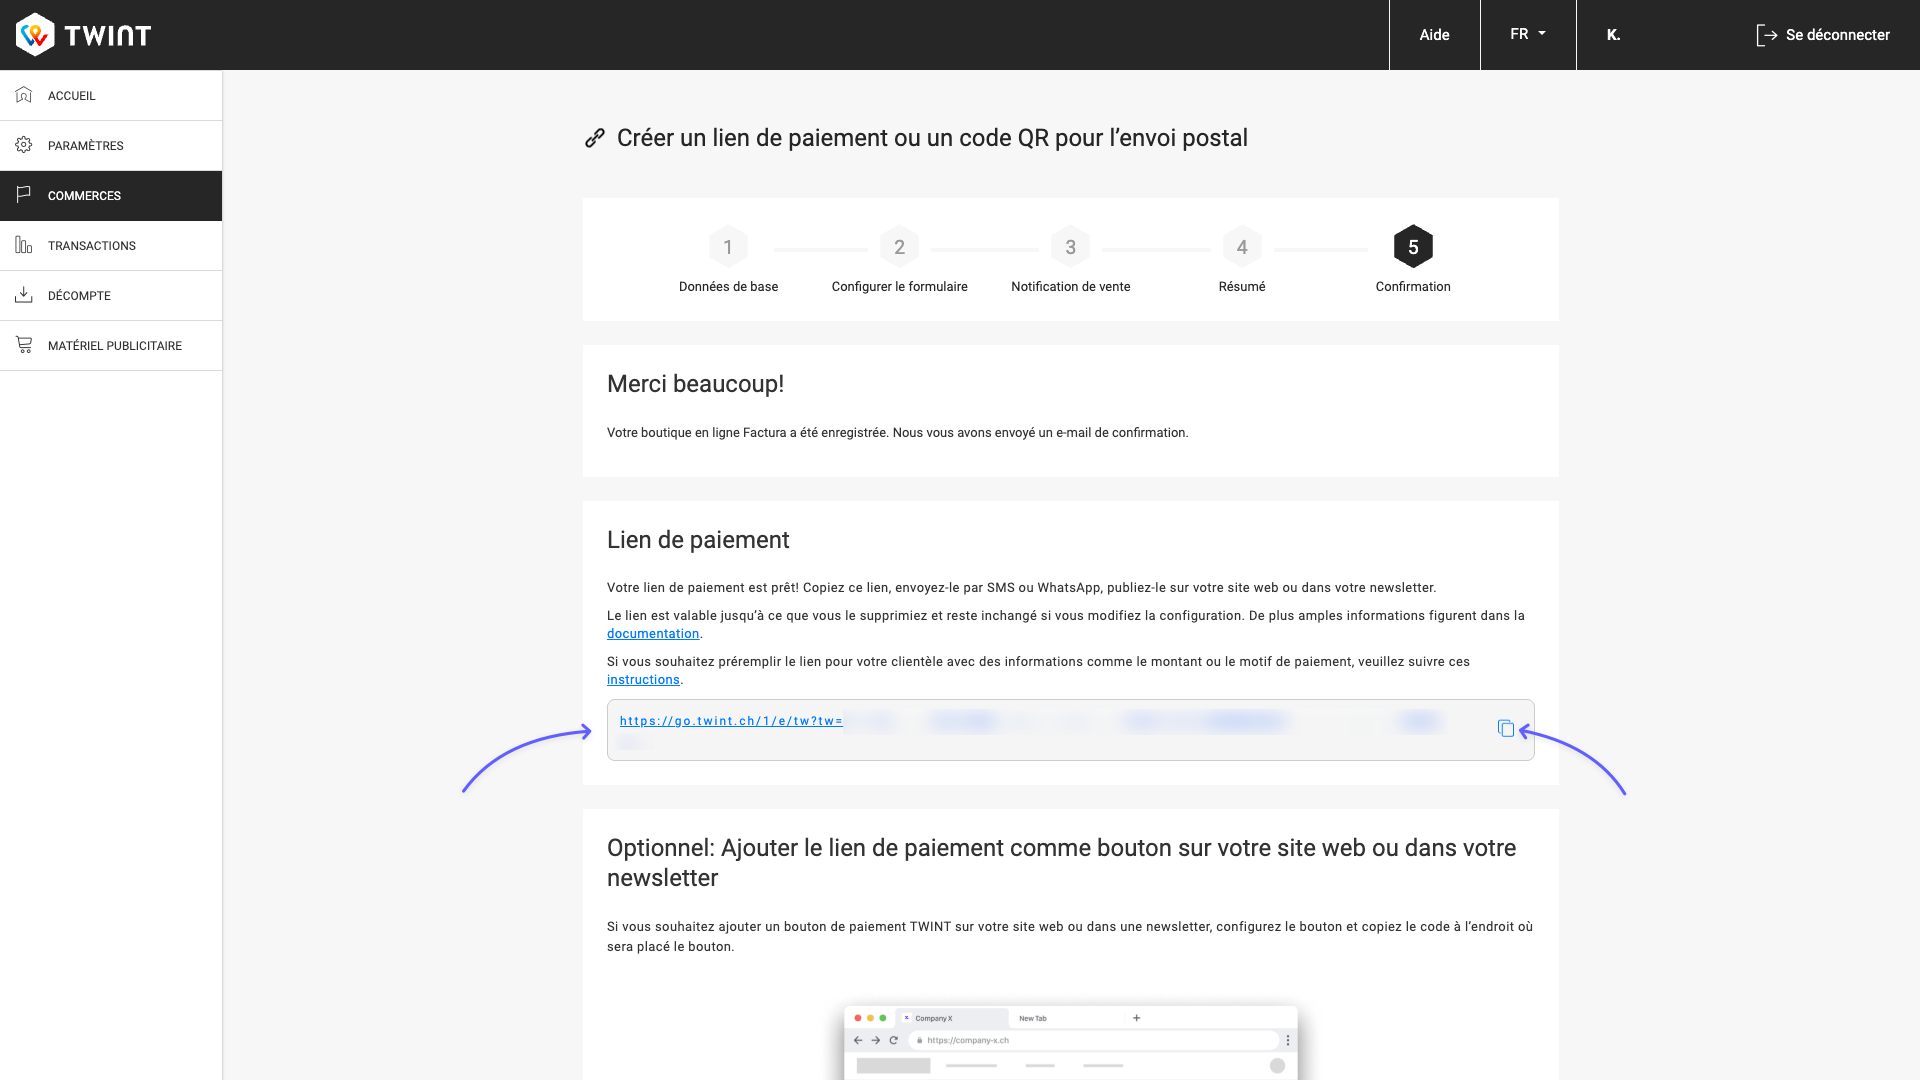Follow the instructions link

coord(643,680)
